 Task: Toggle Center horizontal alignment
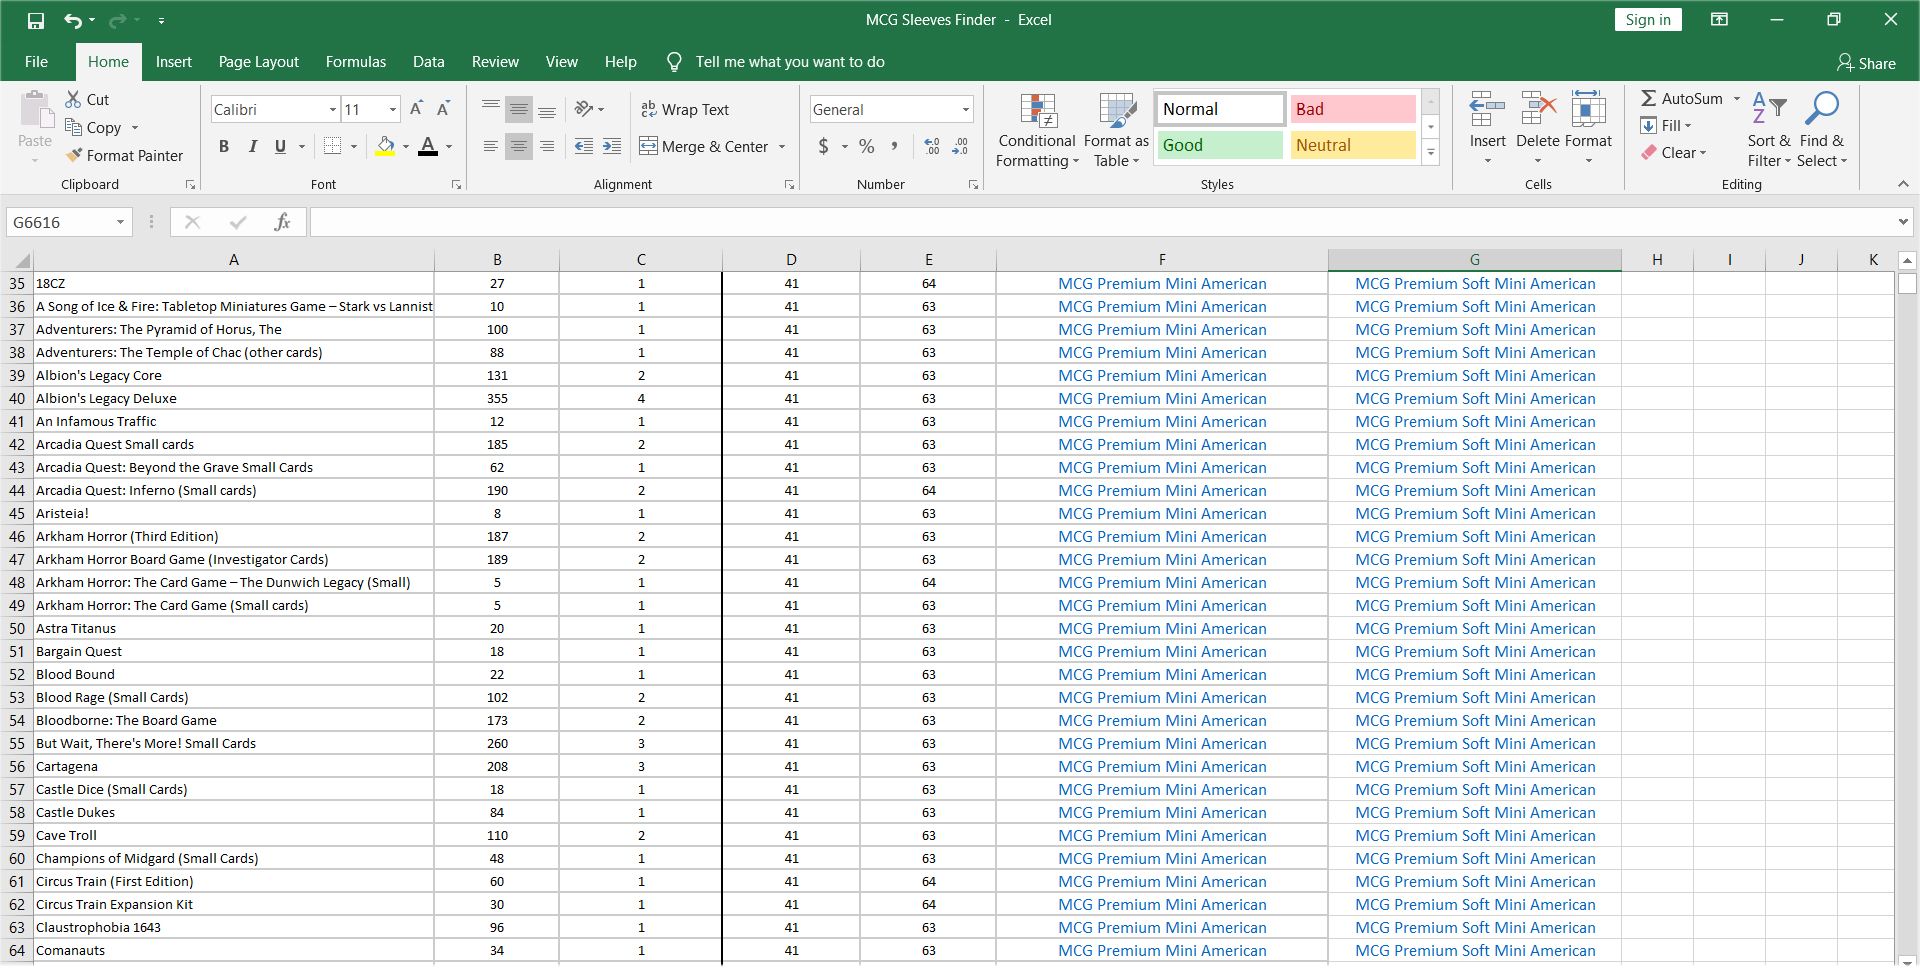point(518,146)
